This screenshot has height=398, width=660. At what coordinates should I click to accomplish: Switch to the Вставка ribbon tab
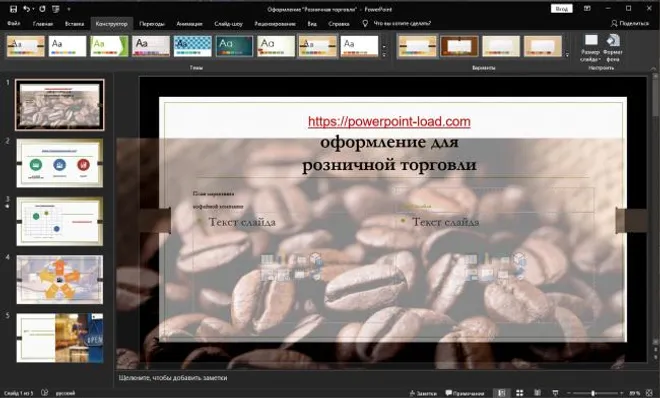coord(75,24)
